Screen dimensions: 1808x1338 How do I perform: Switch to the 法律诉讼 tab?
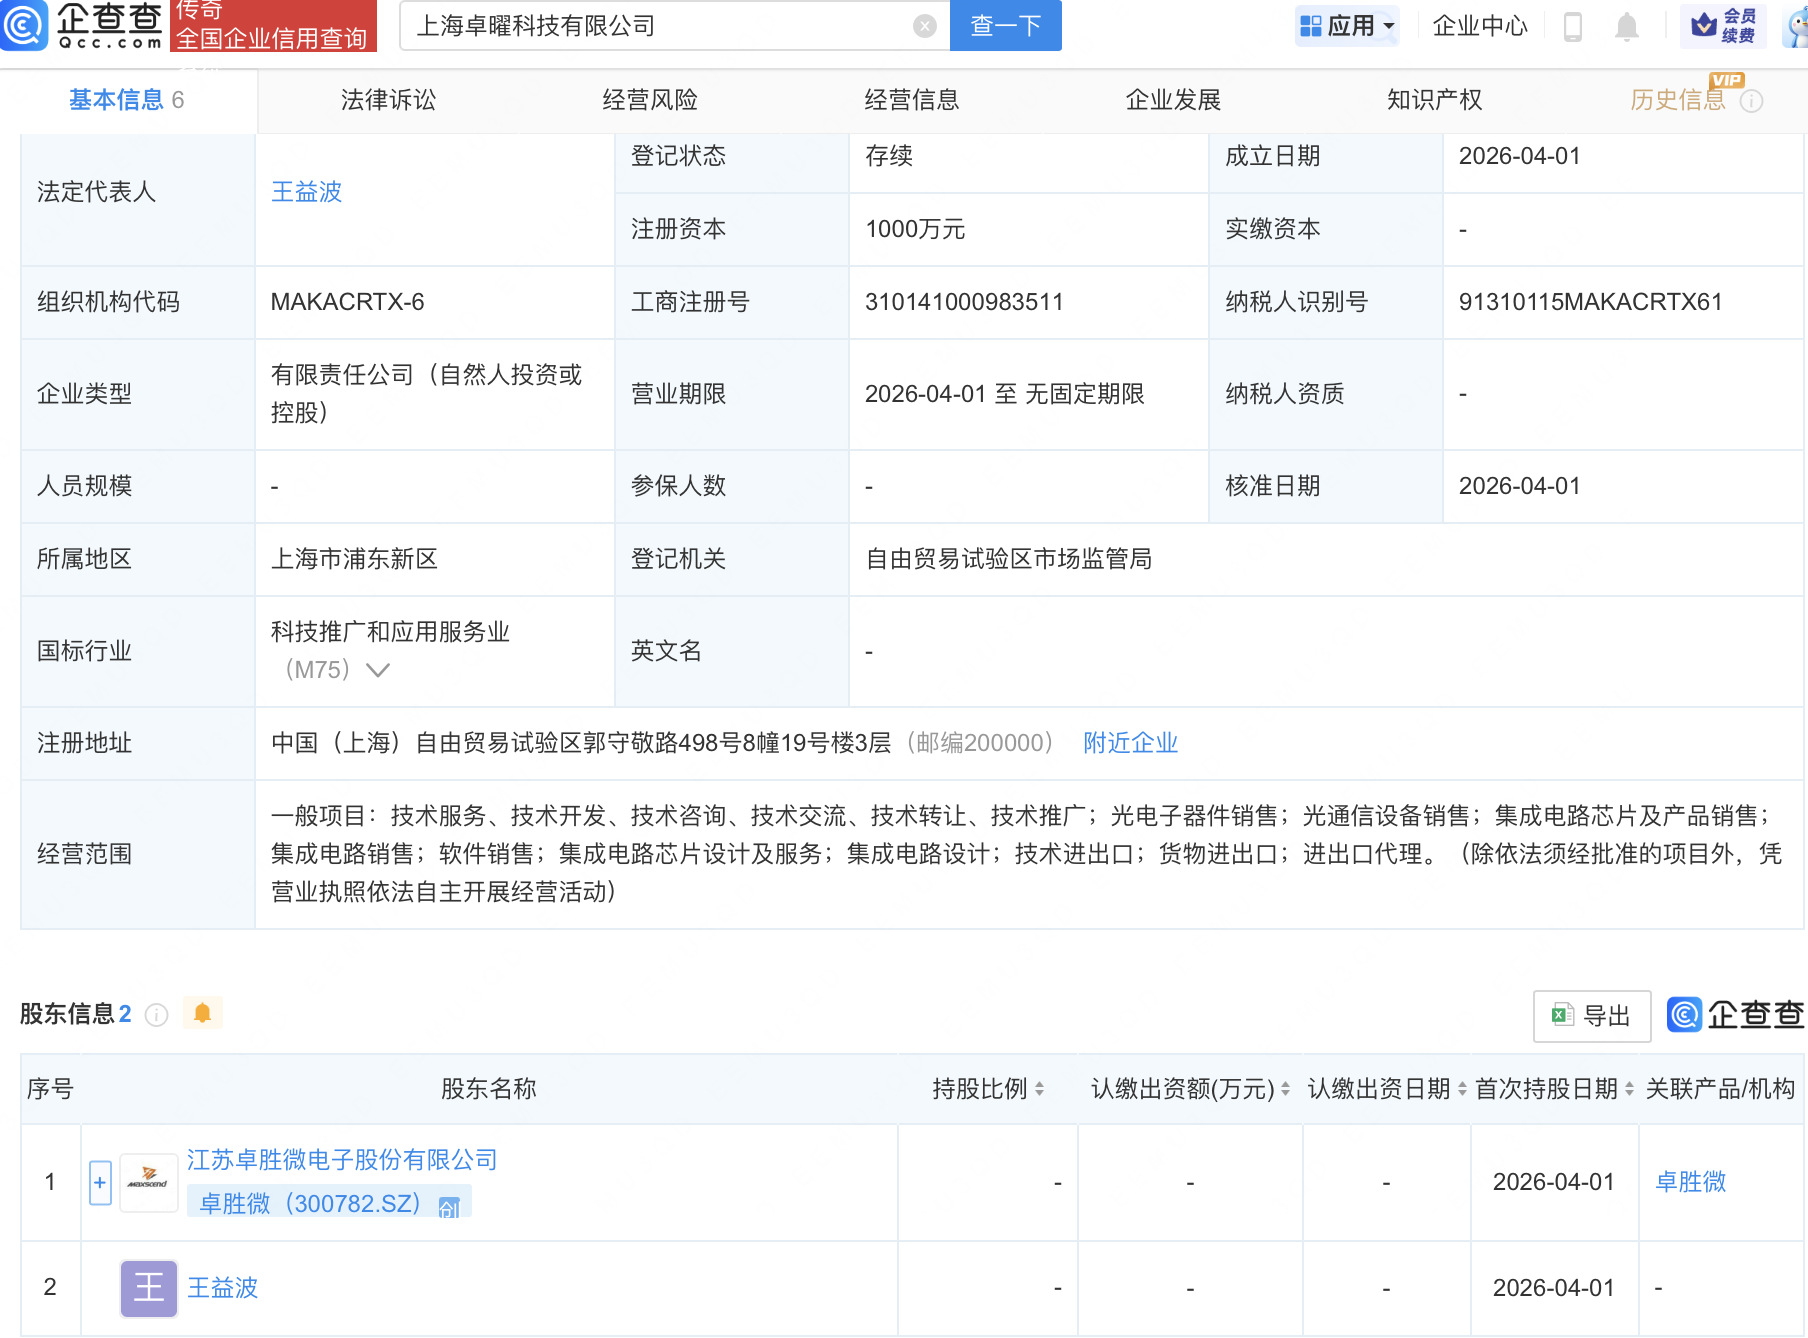[x=388, y=100]
